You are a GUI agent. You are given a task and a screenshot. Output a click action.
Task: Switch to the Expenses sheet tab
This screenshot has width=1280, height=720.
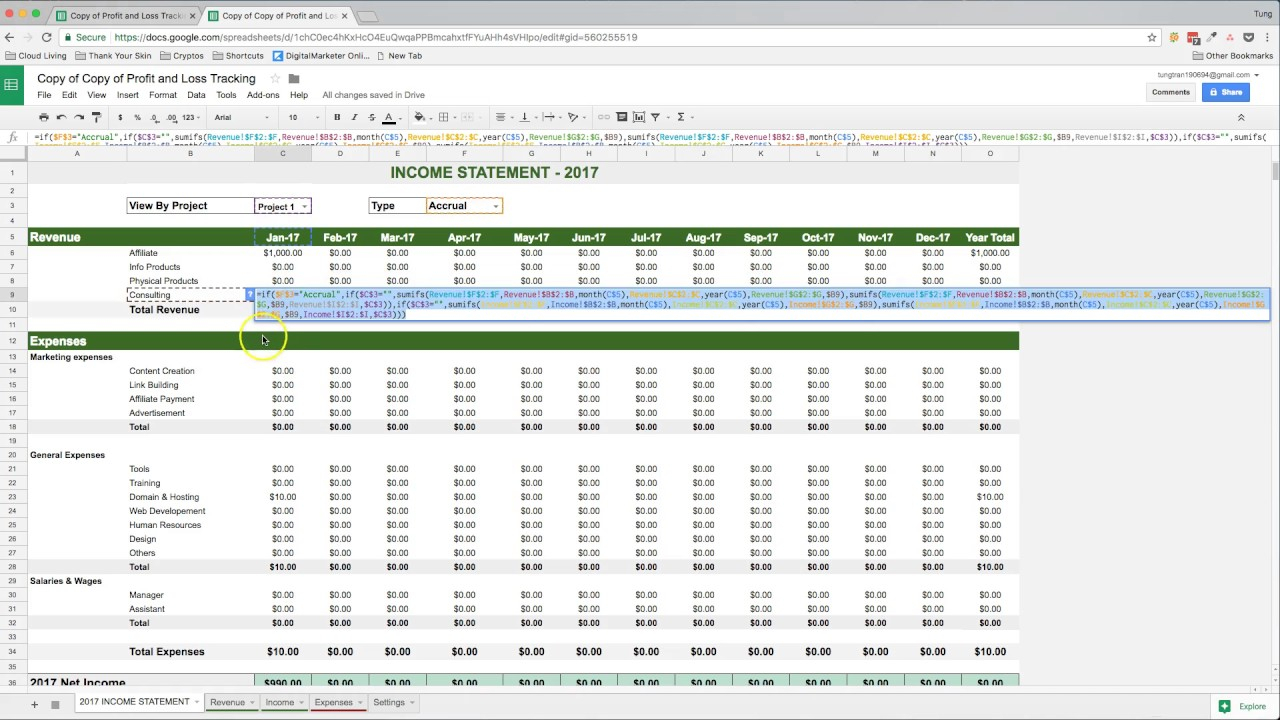tap(333, 702)
